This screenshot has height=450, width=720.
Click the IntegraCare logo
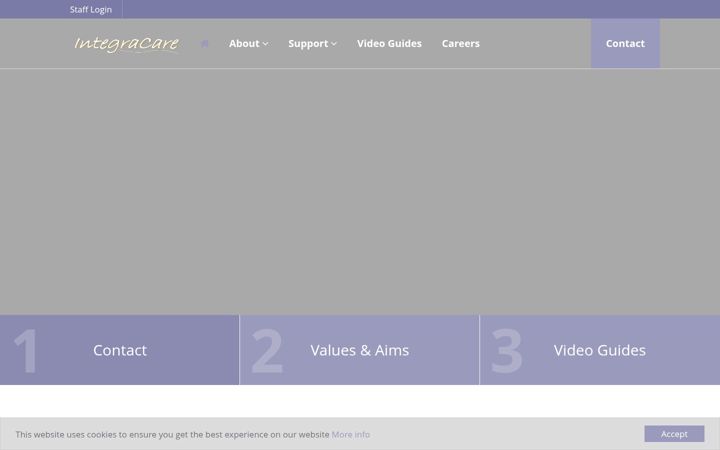[127, 44]
